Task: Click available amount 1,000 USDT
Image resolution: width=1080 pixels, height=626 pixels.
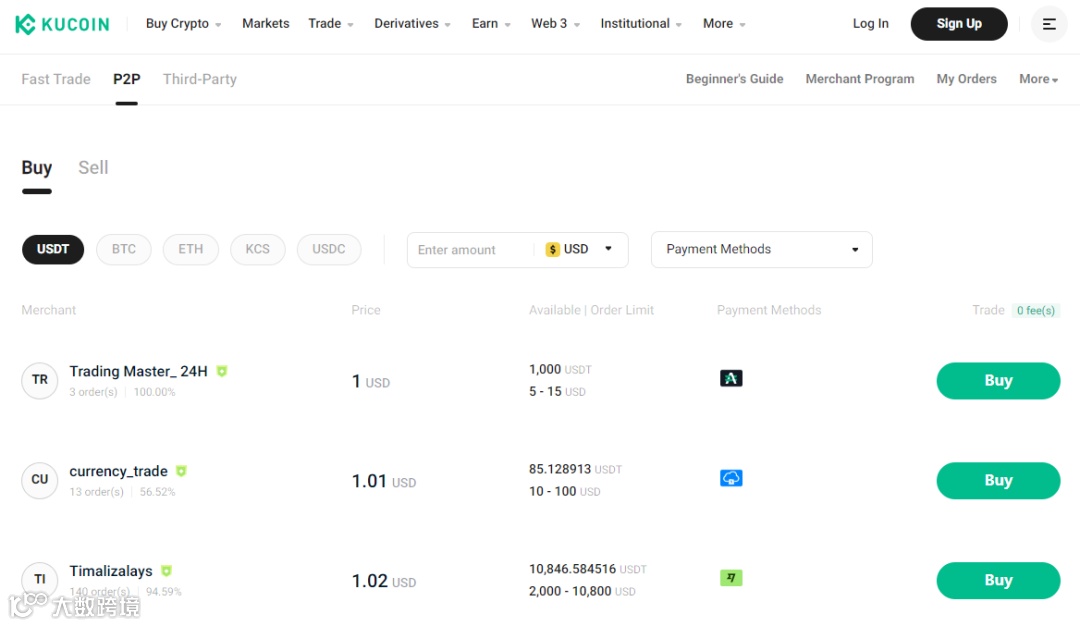Action: pos(560,369)
